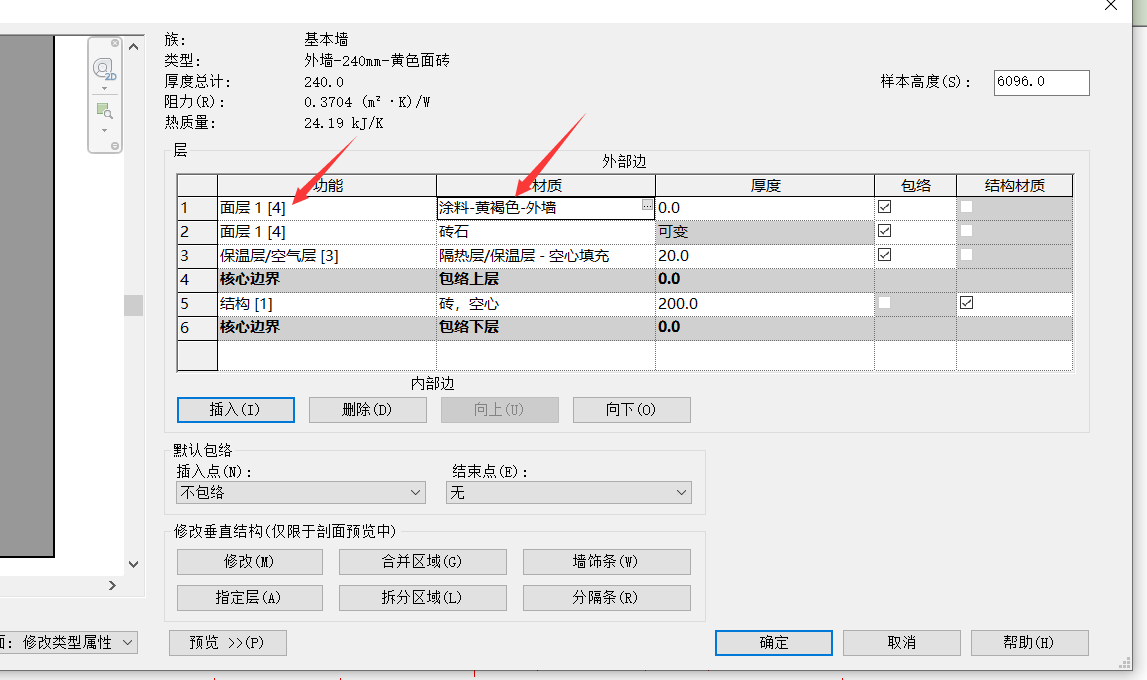This screenshot has height=680, width=1147.
Task: Close the navigation bar with its X icon
Action: 115,44
